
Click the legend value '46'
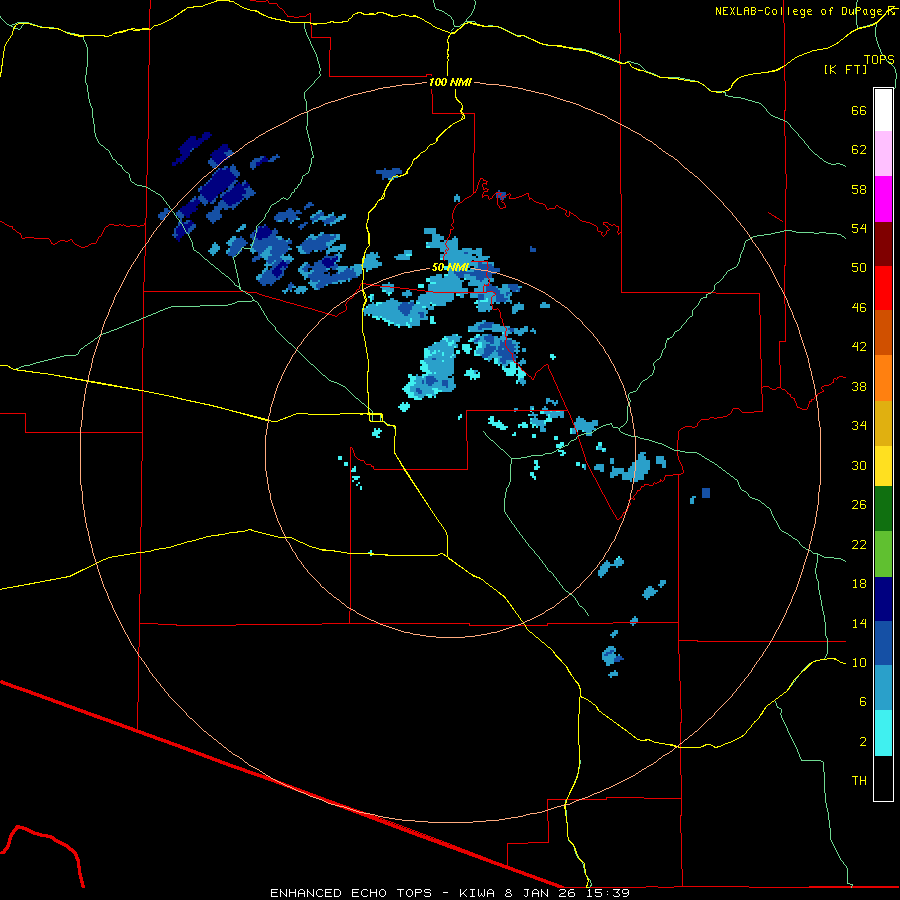[x=859, y=307]
